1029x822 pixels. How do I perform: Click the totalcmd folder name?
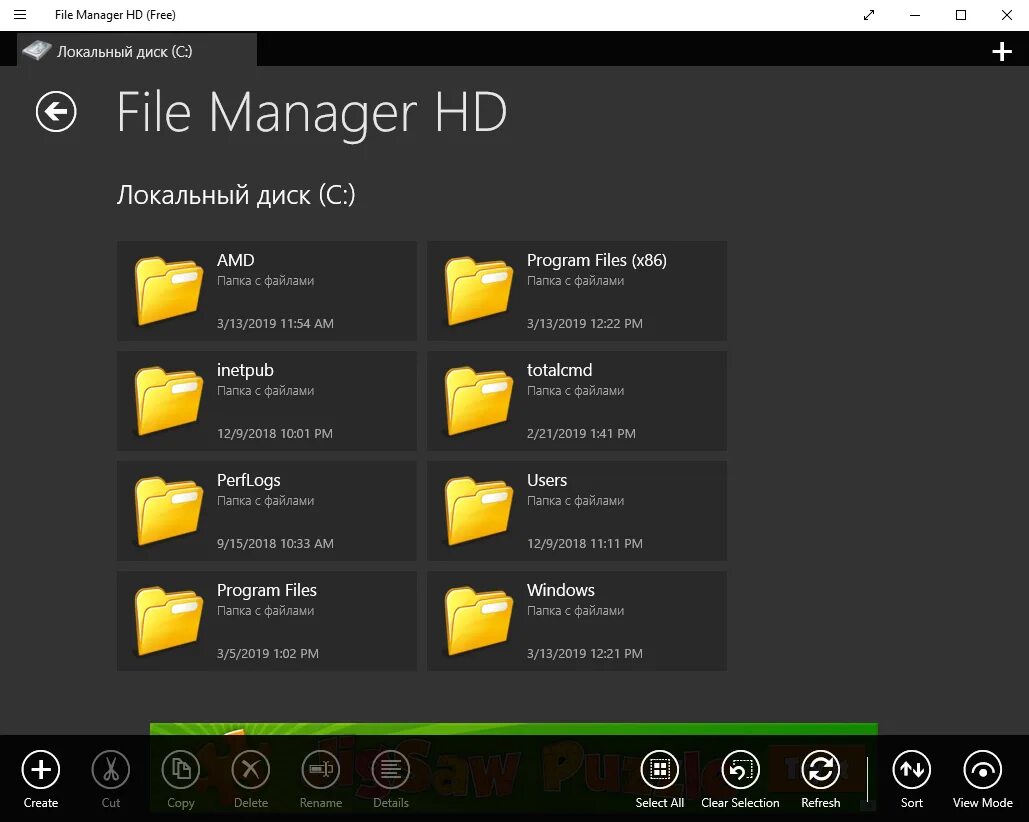click(x=559, y=370)
